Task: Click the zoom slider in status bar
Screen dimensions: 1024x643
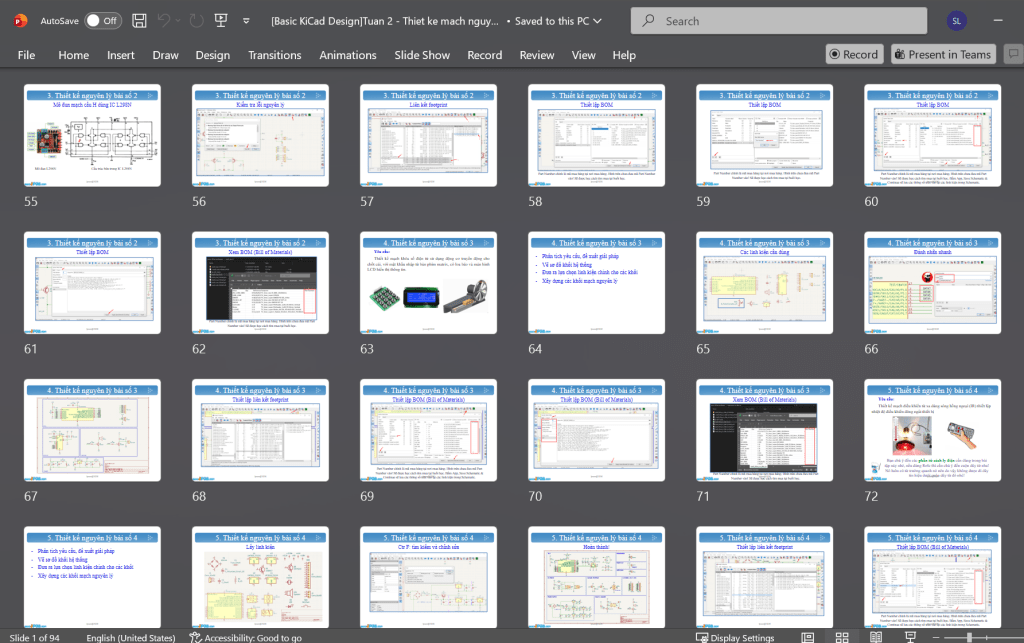Action: click(x=968, y=637)
